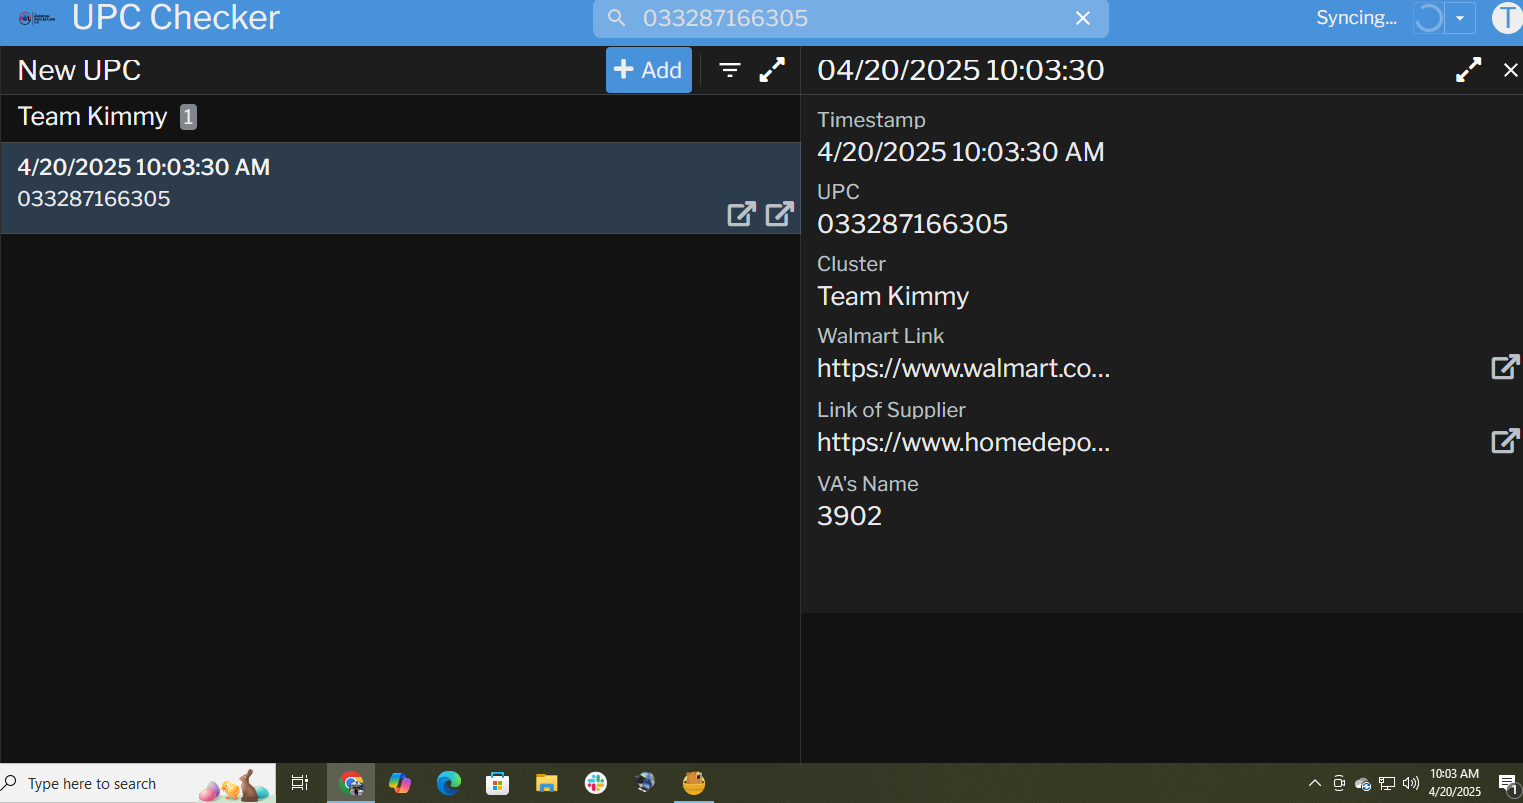Expand the New UPC list panel
This screenshot has height=803, width=1523.
coord(772,70)
